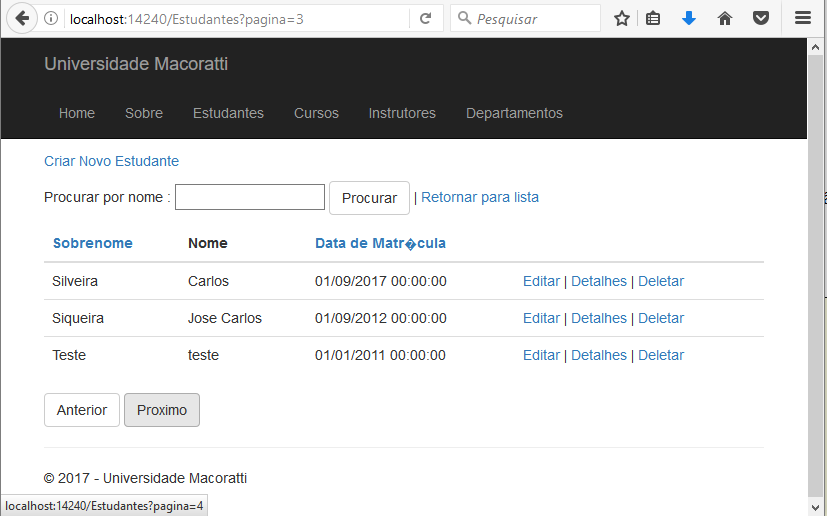
Task: Delete the Teste student row
Action: pyautogui.click(x=661, y=355)
